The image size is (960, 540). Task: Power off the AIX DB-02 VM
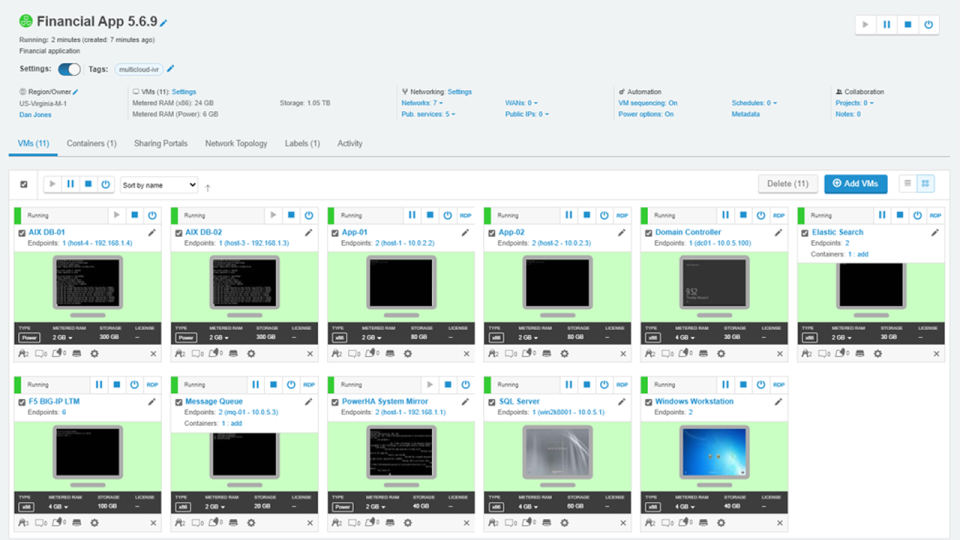pyautogui.click(x=309, y=216)
